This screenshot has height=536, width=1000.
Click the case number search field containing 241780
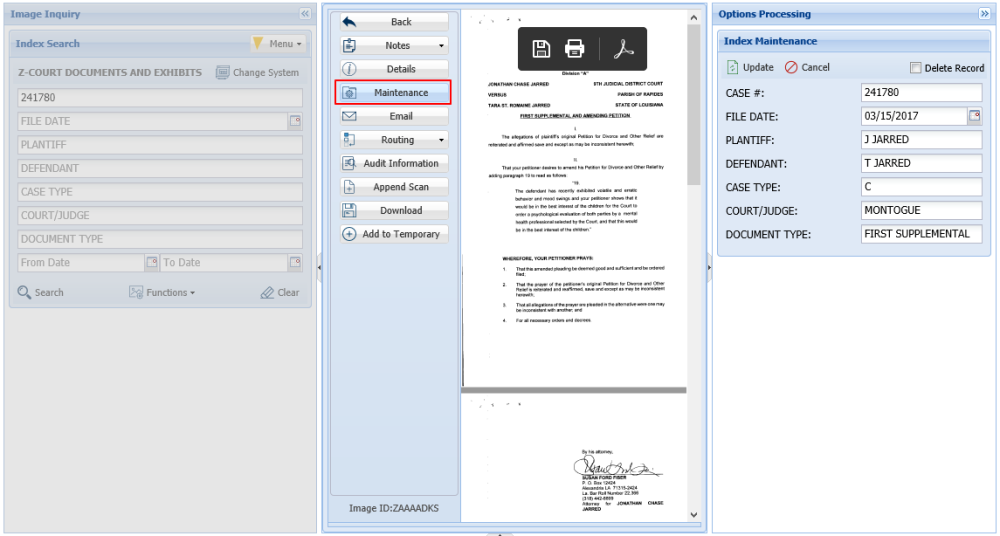click(160, 98)
